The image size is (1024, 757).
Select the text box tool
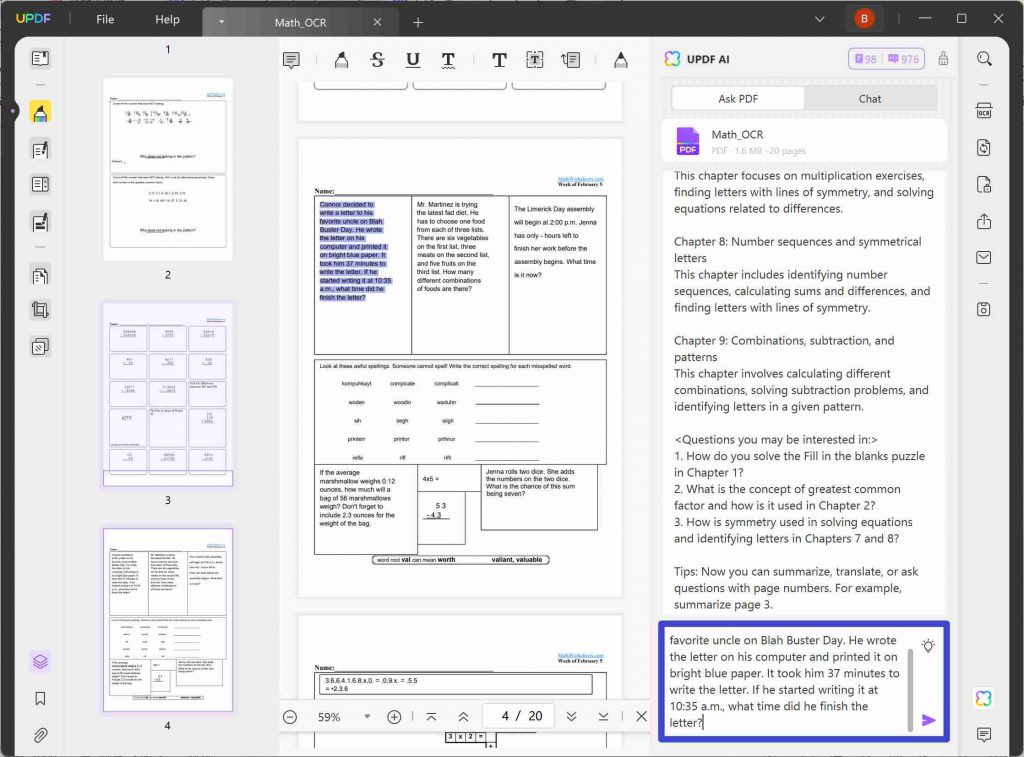point(534,60)
